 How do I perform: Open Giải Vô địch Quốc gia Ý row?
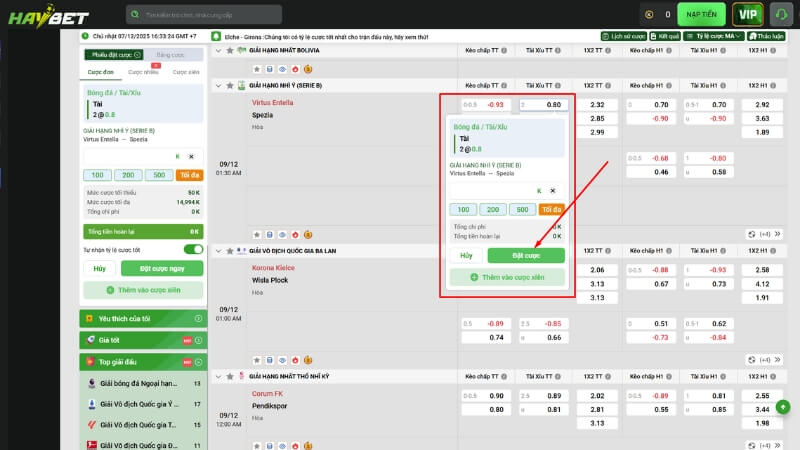(143, 404)
